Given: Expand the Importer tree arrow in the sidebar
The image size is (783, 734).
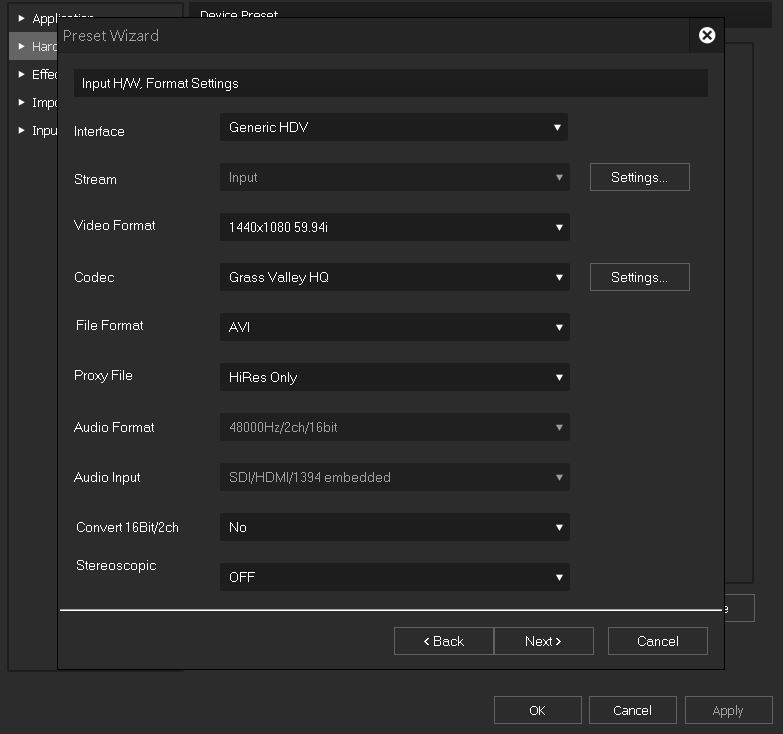Looking at the screenshot, I should click(x=22, y=102).
